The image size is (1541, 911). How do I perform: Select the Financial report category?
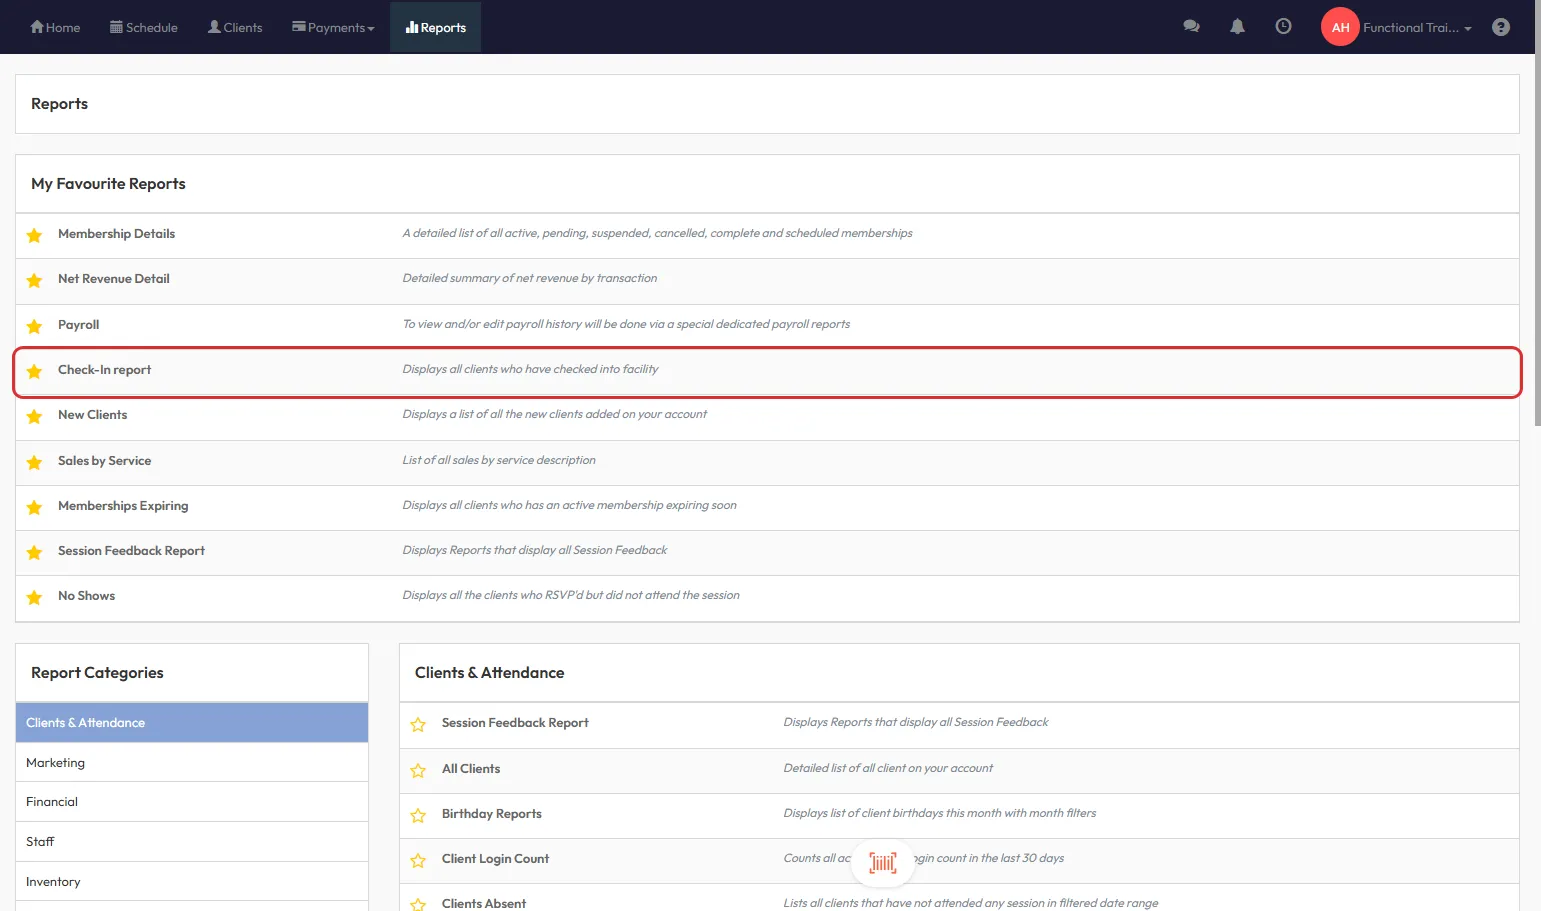click(x=52, y=802)
